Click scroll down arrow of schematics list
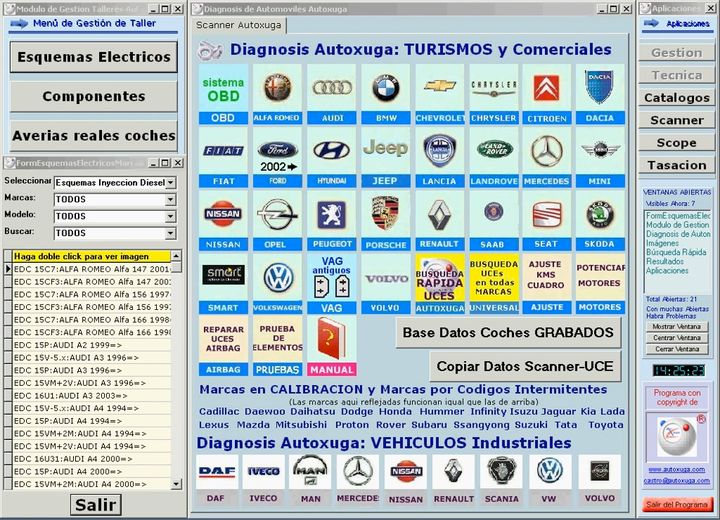The image size is (720, 520). [x=176, y=484]
